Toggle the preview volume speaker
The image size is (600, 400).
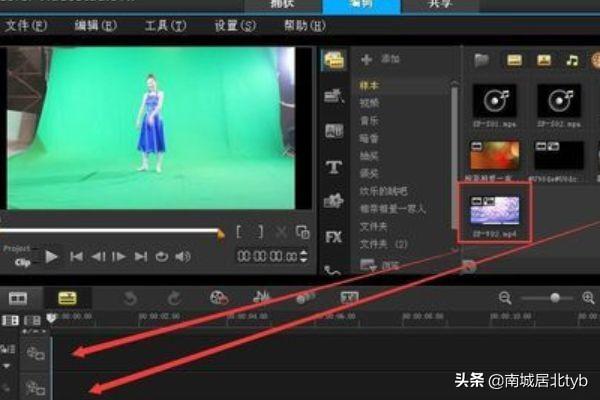183,257
